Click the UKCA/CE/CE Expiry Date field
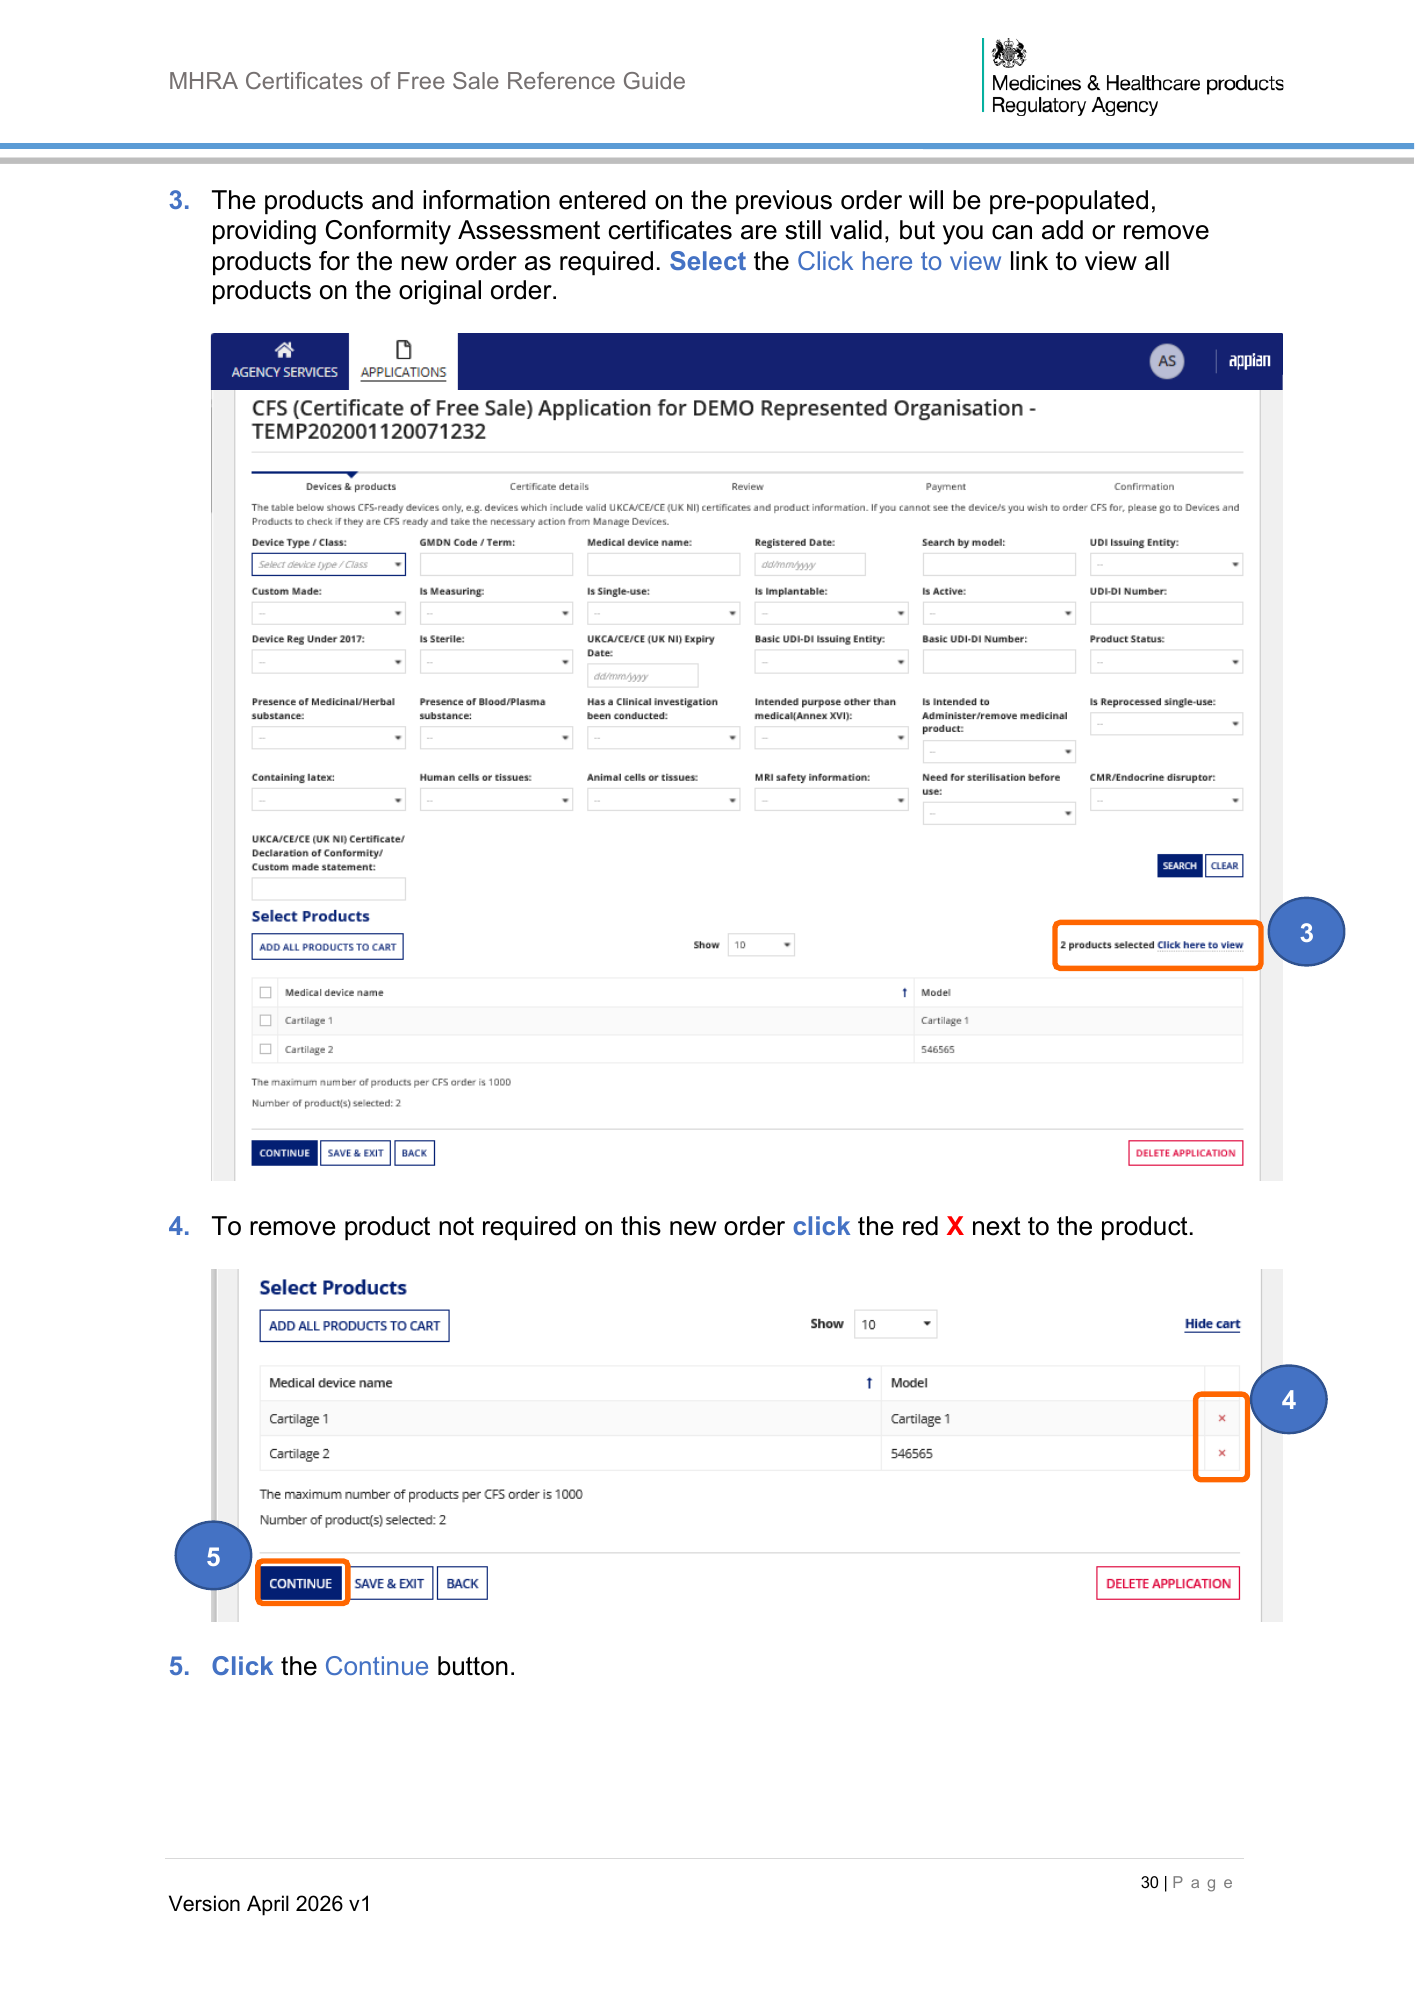This screenshot has width=1415, height=2000. tap(642, 676)
